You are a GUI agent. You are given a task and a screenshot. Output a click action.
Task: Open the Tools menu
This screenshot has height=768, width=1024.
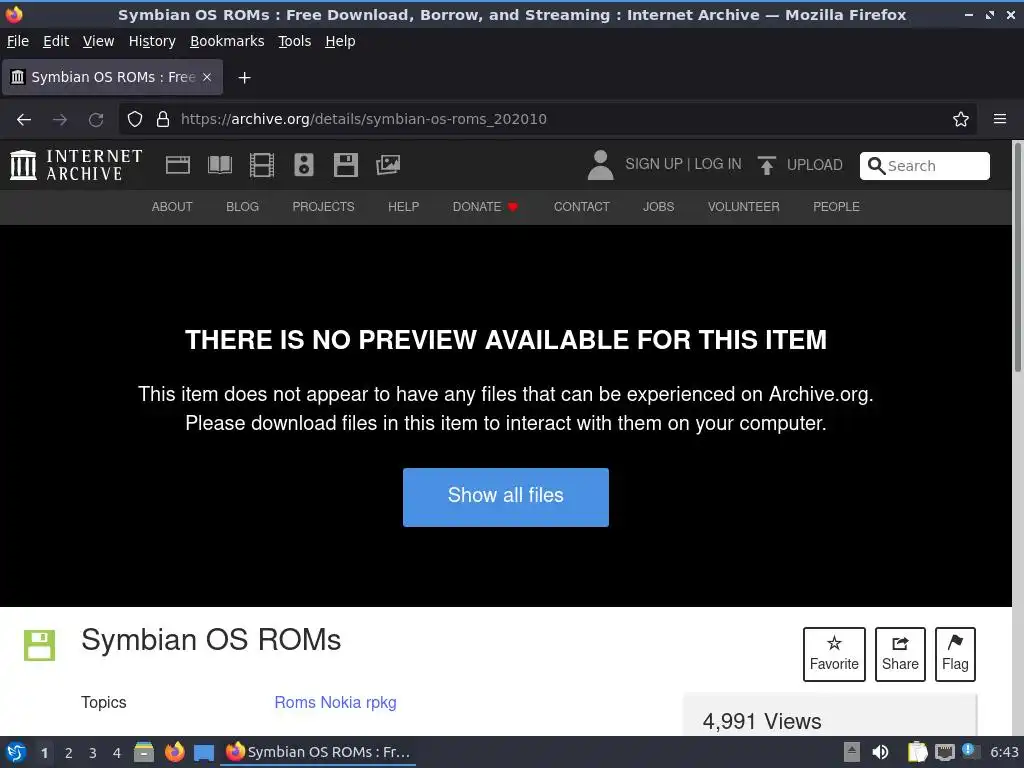click(295, 41)
